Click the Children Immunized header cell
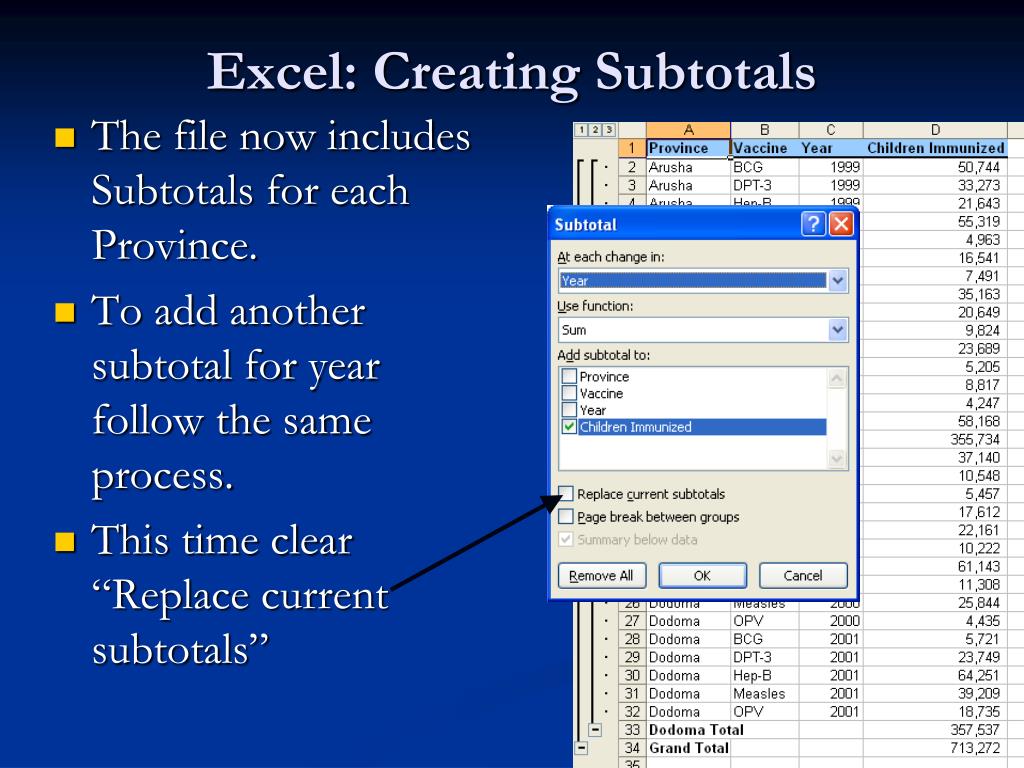This screenshot has width=1024, height=768. (935, 148)
